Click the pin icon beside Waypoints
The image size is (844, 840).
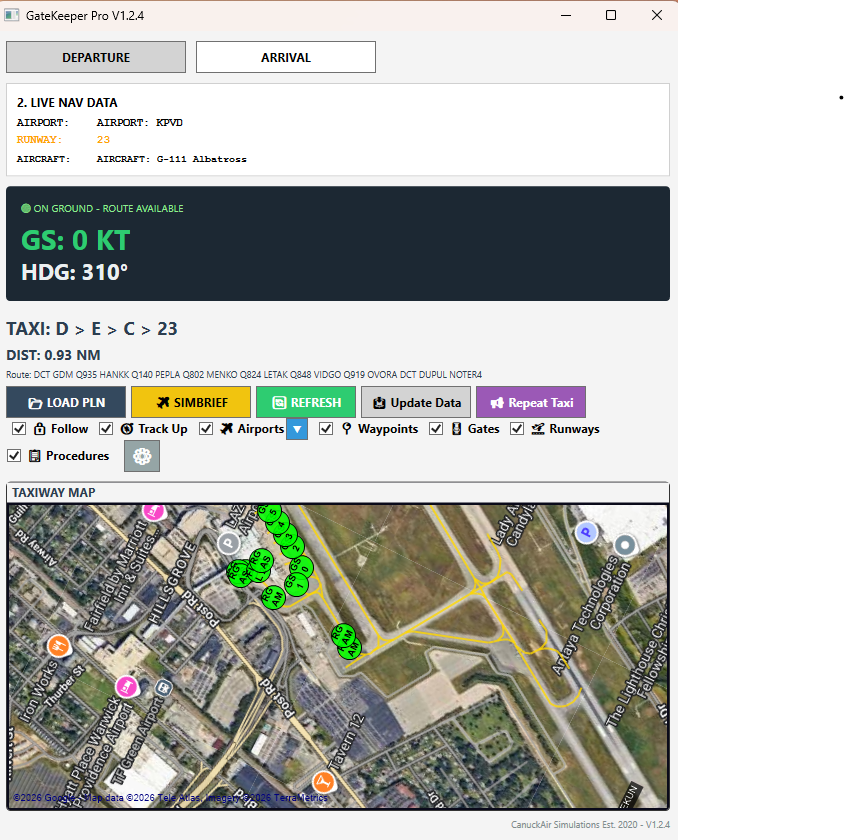click(x=347, y=429)
